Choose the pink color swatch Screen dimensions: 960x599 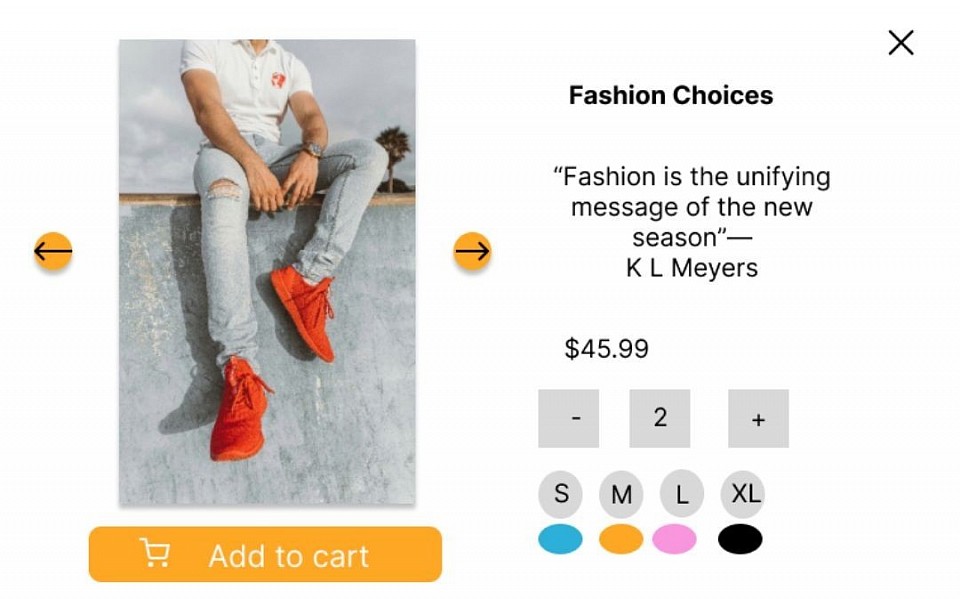(x=674, y=539)
